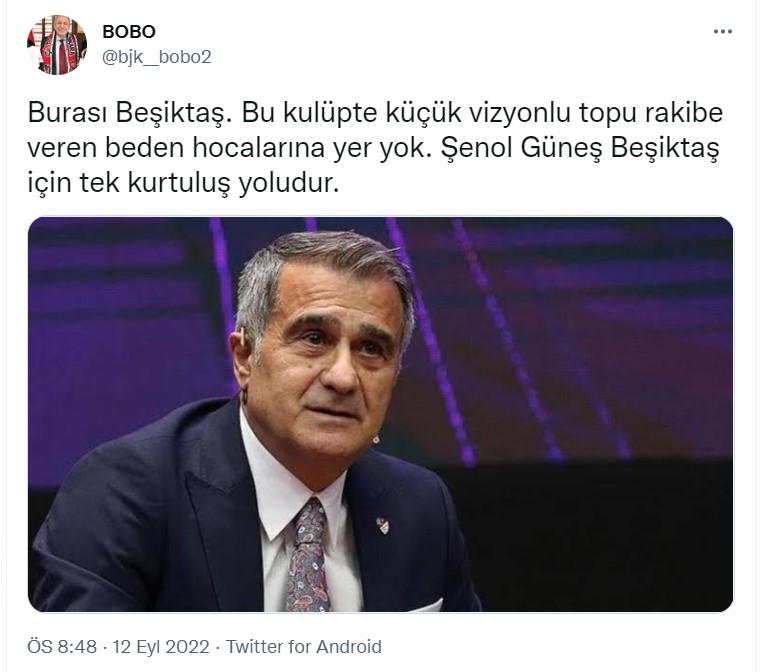Open the three-dot more options menu
776x672 pixels.
(x=723, y=32)
